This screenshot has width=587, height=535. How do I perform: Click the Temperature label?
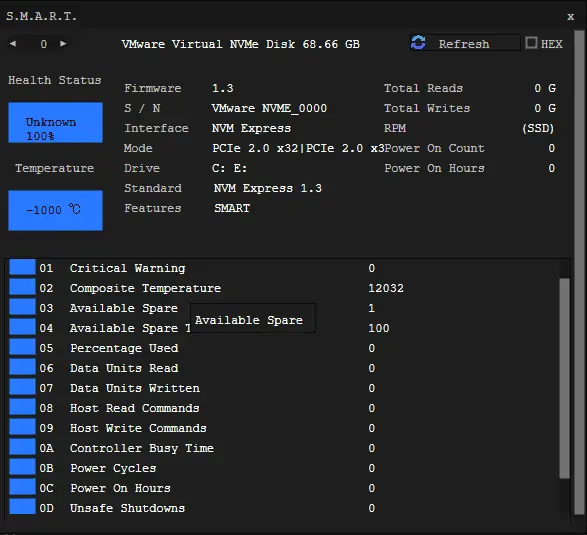55,168
